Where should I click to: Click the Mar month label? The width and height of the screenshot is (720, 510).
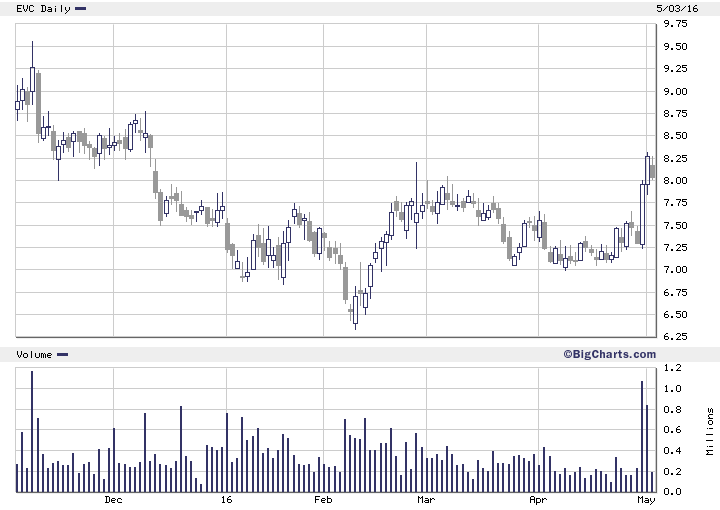(426, 500)
